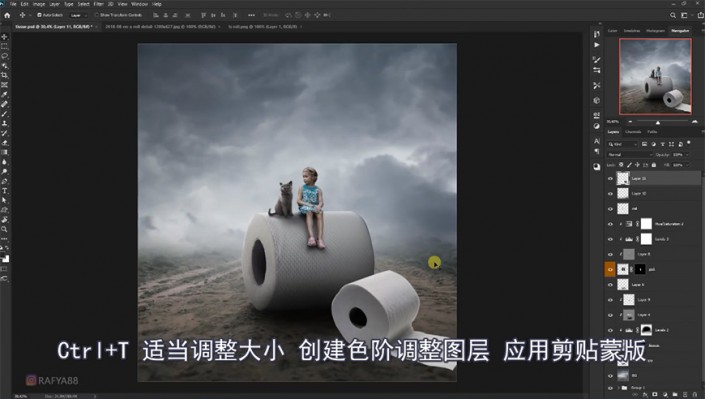The width and height of the screenshot is (705, 399).
Task: Open the File menu
Action: (x=13, y=4)
